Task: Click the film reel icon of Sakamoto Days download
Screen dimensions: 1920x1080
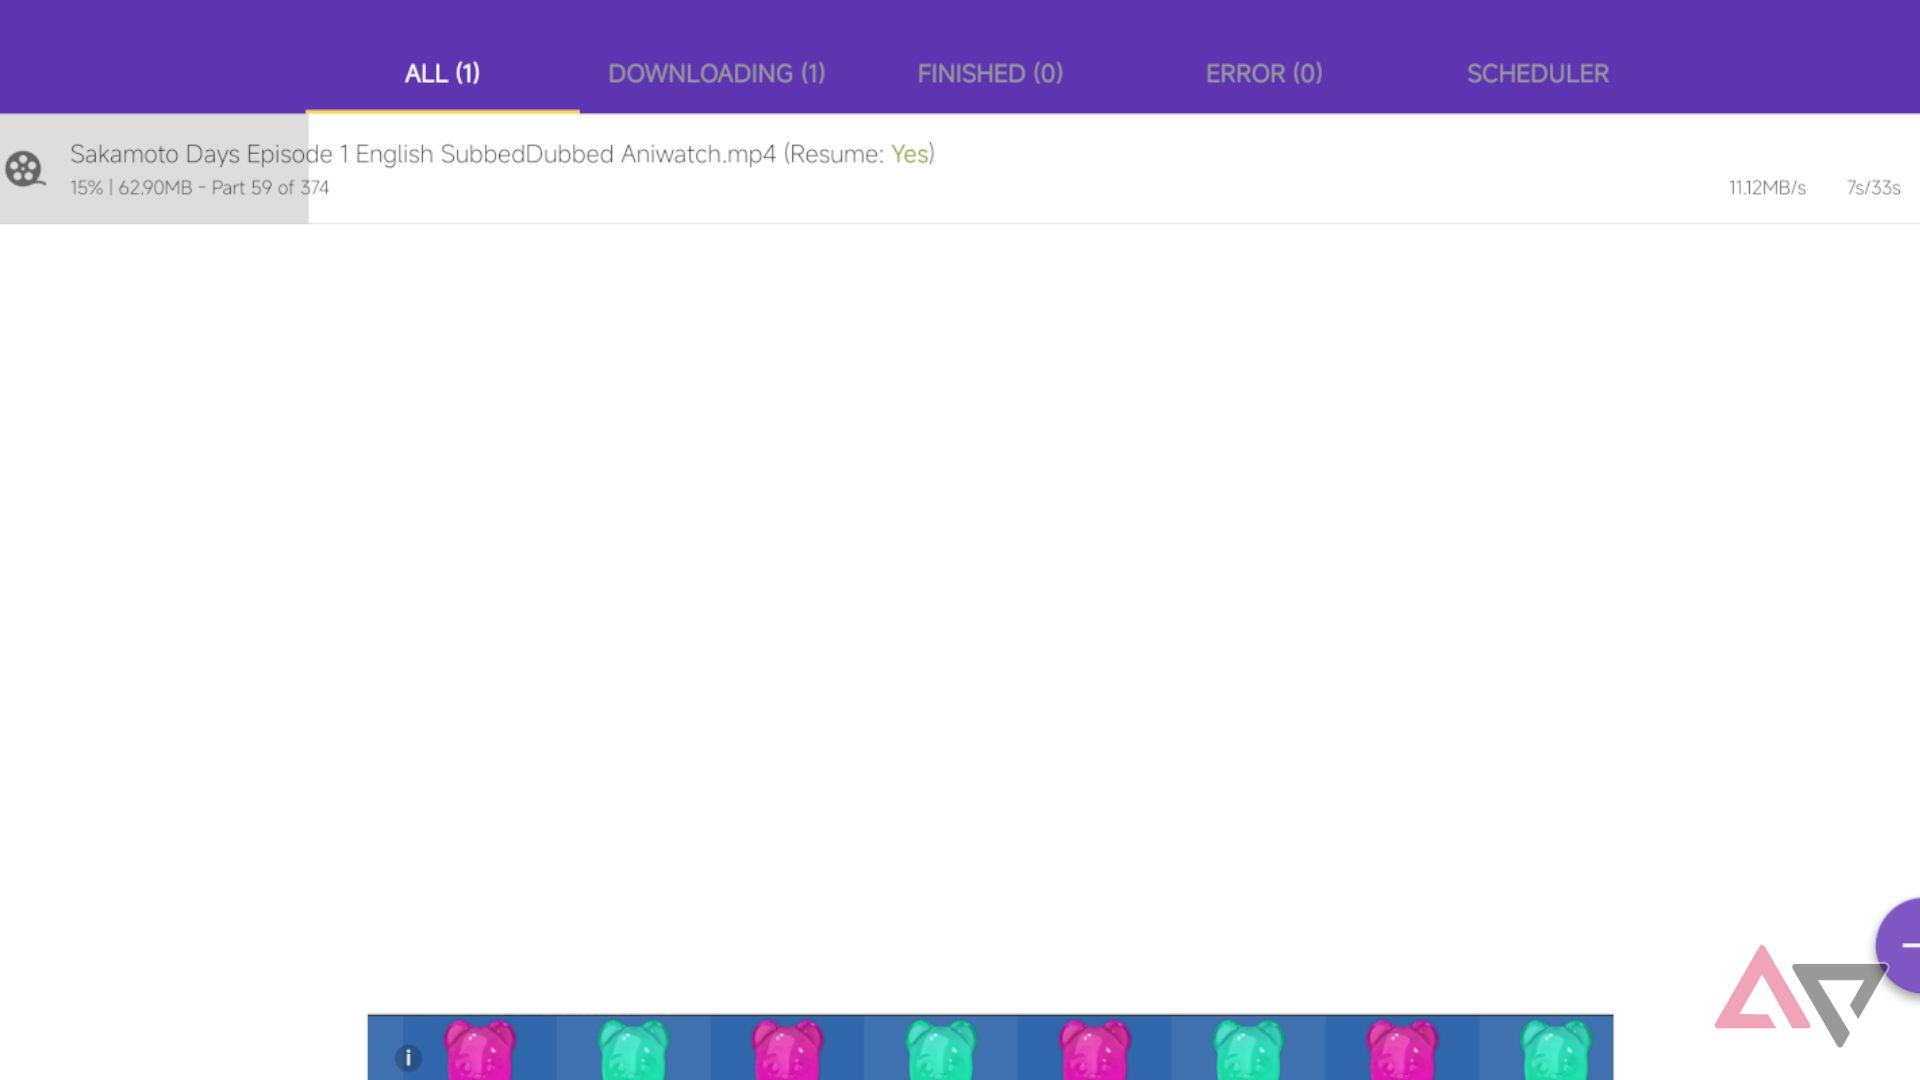Action: click(25, 169)
